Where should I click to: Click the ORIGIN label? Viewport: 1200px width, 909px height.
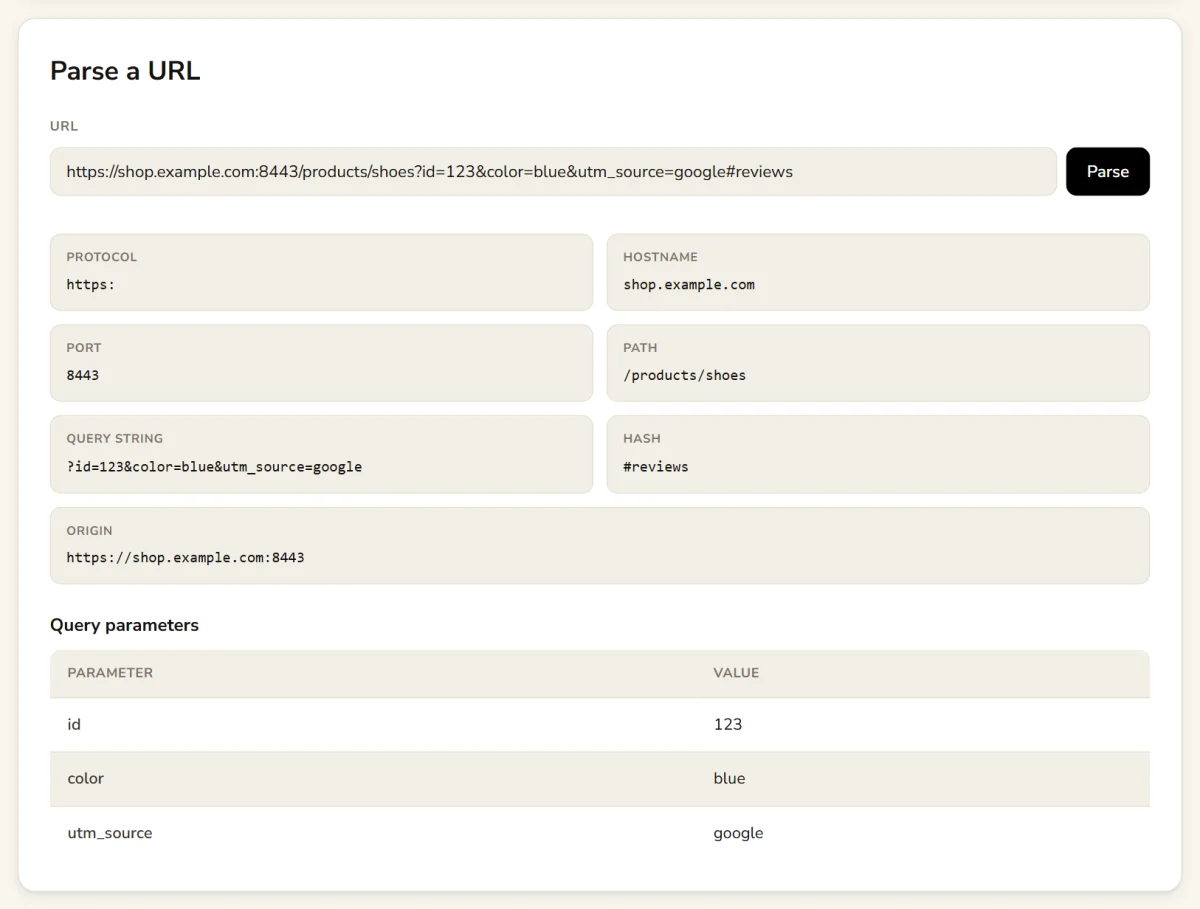point(90,530)
